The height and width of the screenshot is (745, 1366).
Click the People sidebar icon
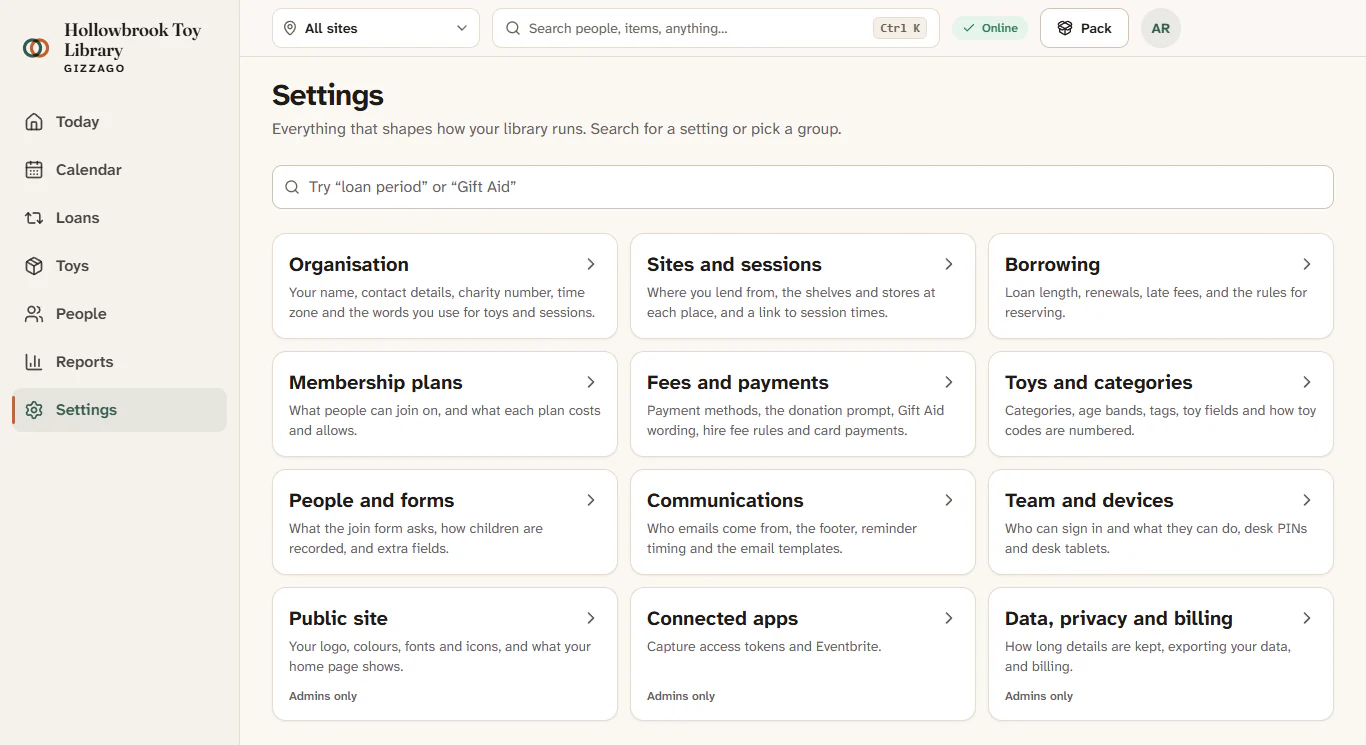34,314
